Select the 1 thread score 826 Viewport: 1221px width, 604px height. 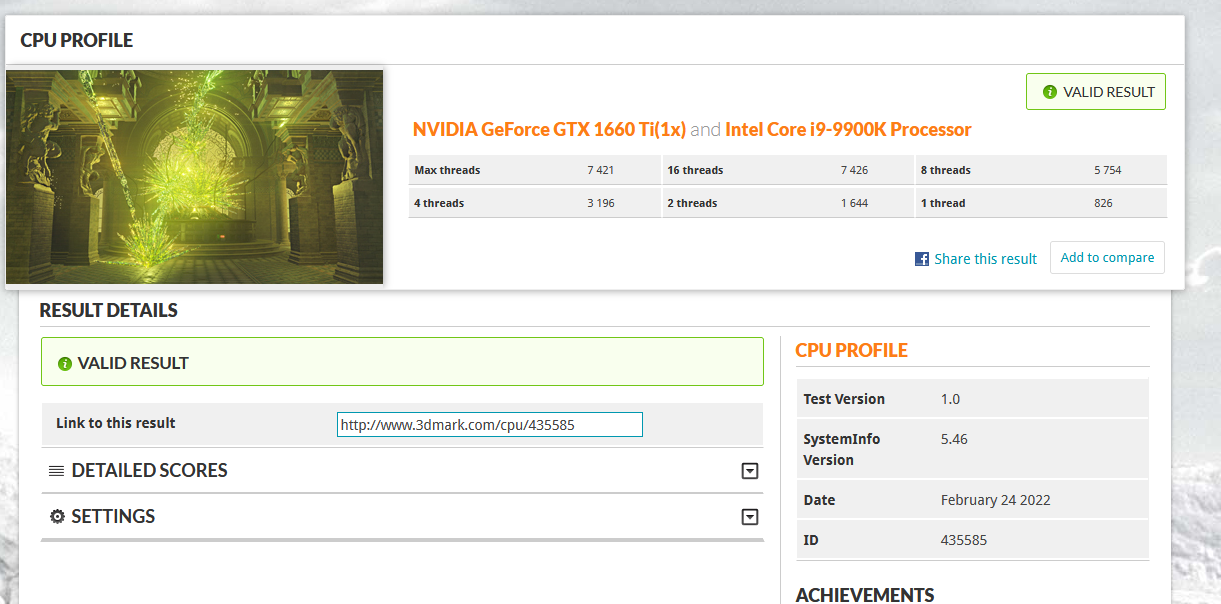[x=1103, y=204]
